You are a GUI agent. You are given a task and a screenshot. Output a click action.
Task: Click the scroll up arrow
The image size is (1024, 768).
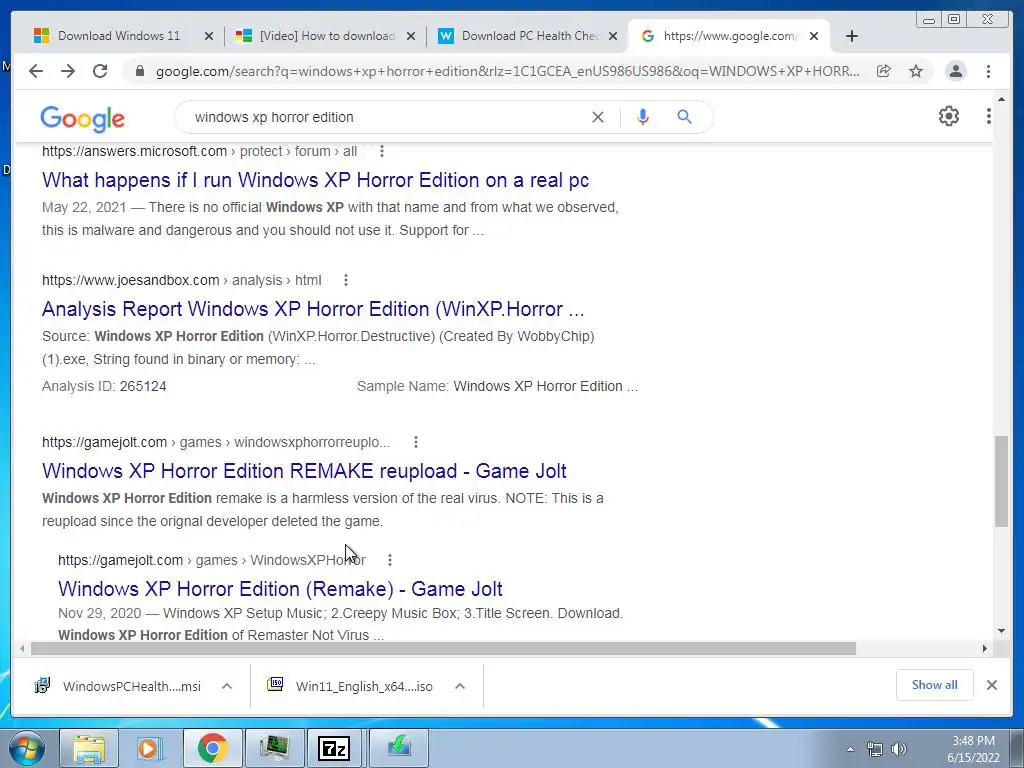(x=1001, y=99)
